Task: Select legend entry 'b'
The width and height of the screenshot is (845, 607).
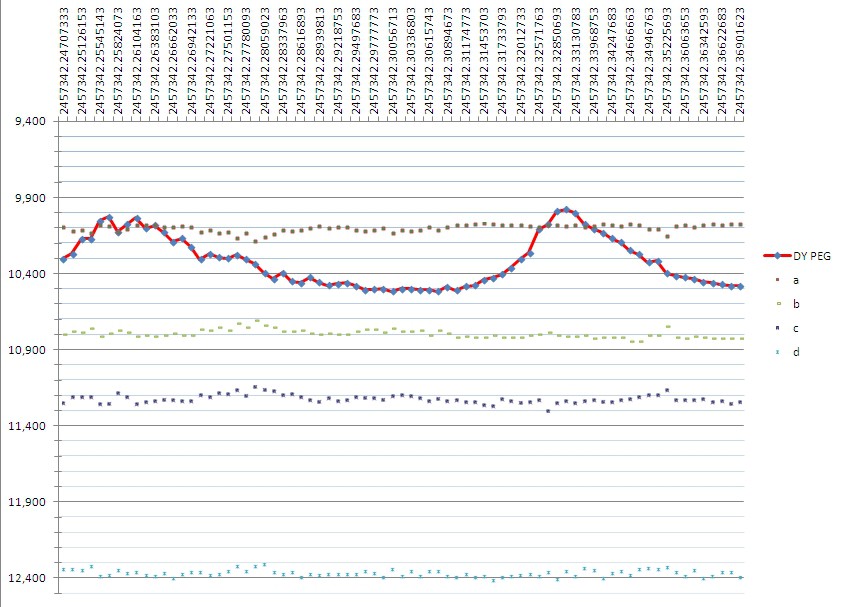Action: [787, 304]
